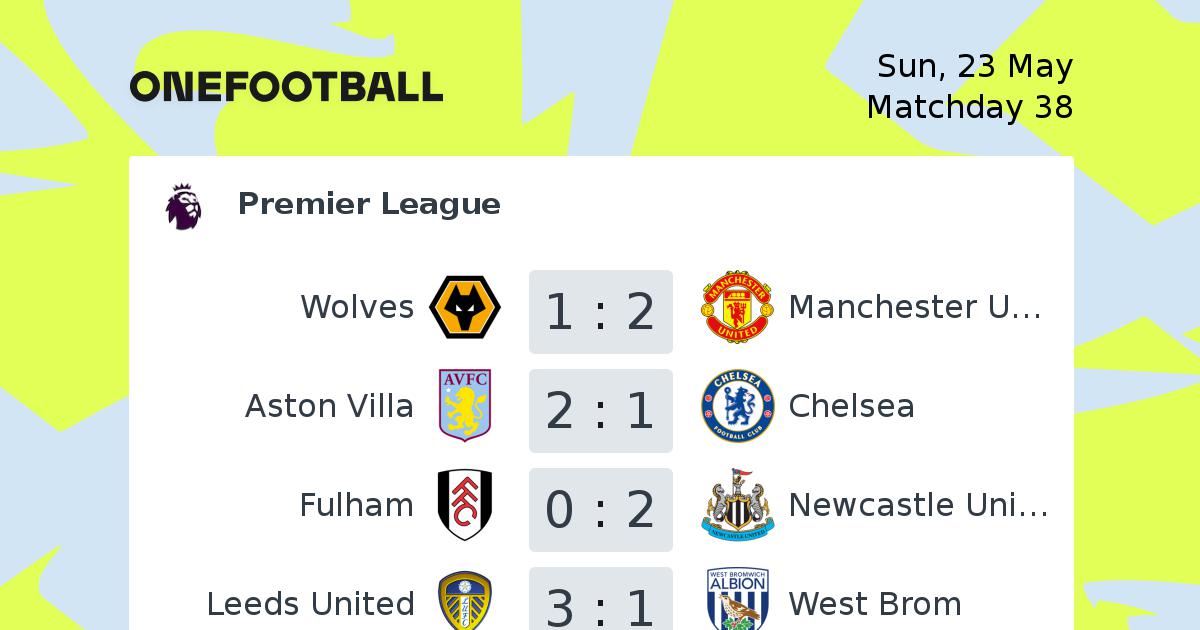
Task: Click the Sun, 23 May date text
Action: (975, 66)
